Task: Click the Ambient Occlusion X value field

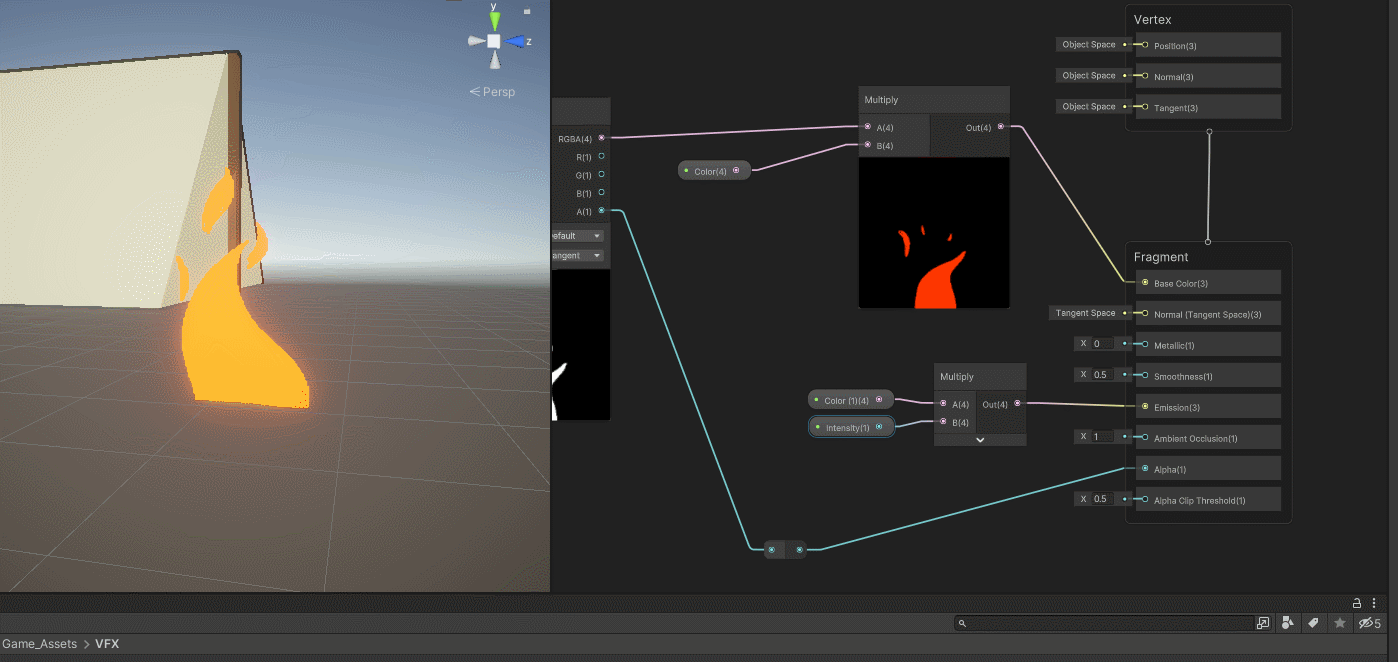Action: 1103,436
